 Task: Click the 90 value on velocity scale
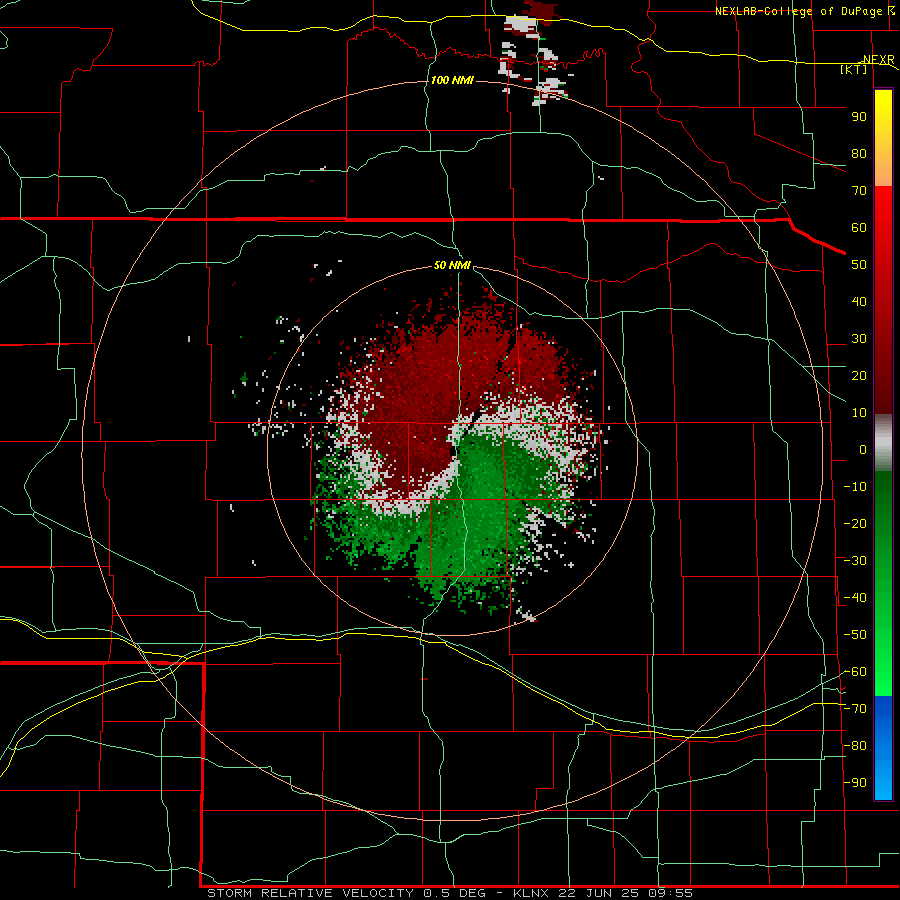[859, 117]
